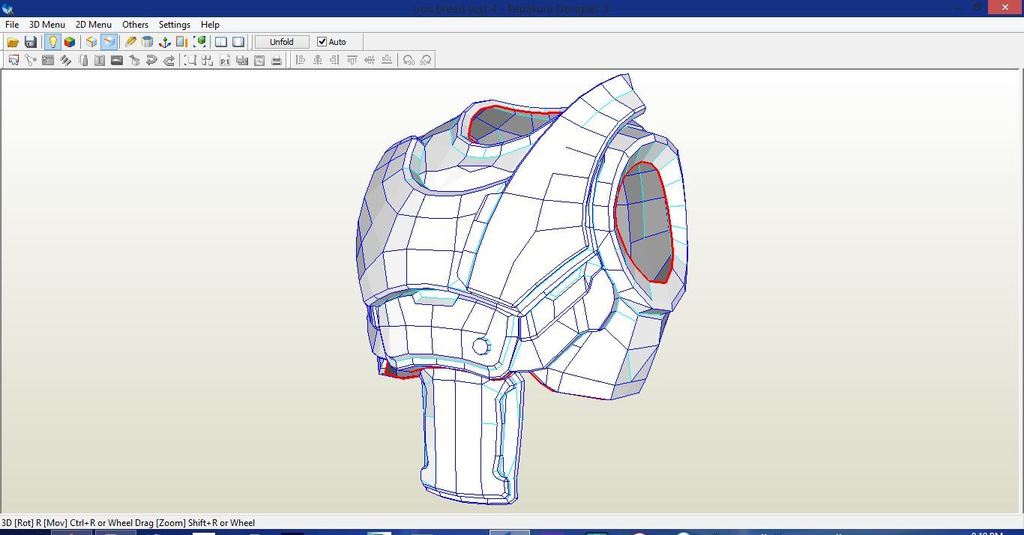Open the Help menu
The height and width of the screenshot is (535, 1024).
[210, 24]
